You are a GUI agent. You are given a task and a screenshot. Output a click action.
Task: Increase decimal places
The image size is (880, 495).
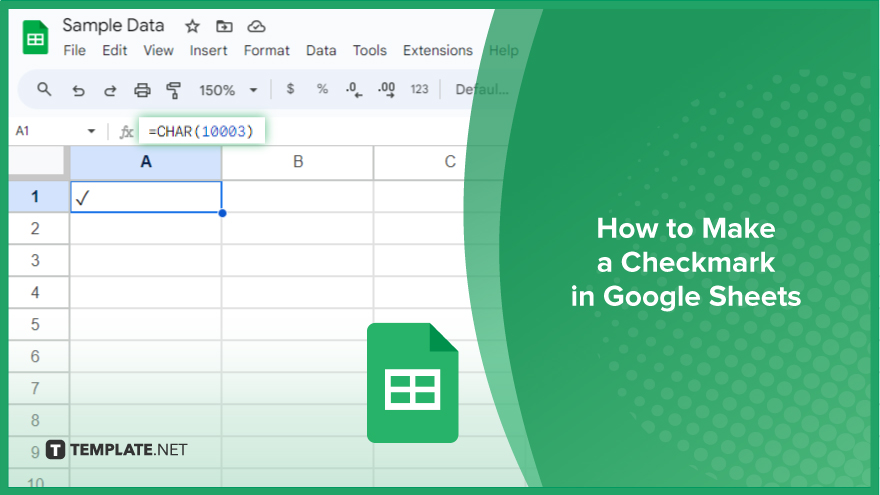click(386, 89)
